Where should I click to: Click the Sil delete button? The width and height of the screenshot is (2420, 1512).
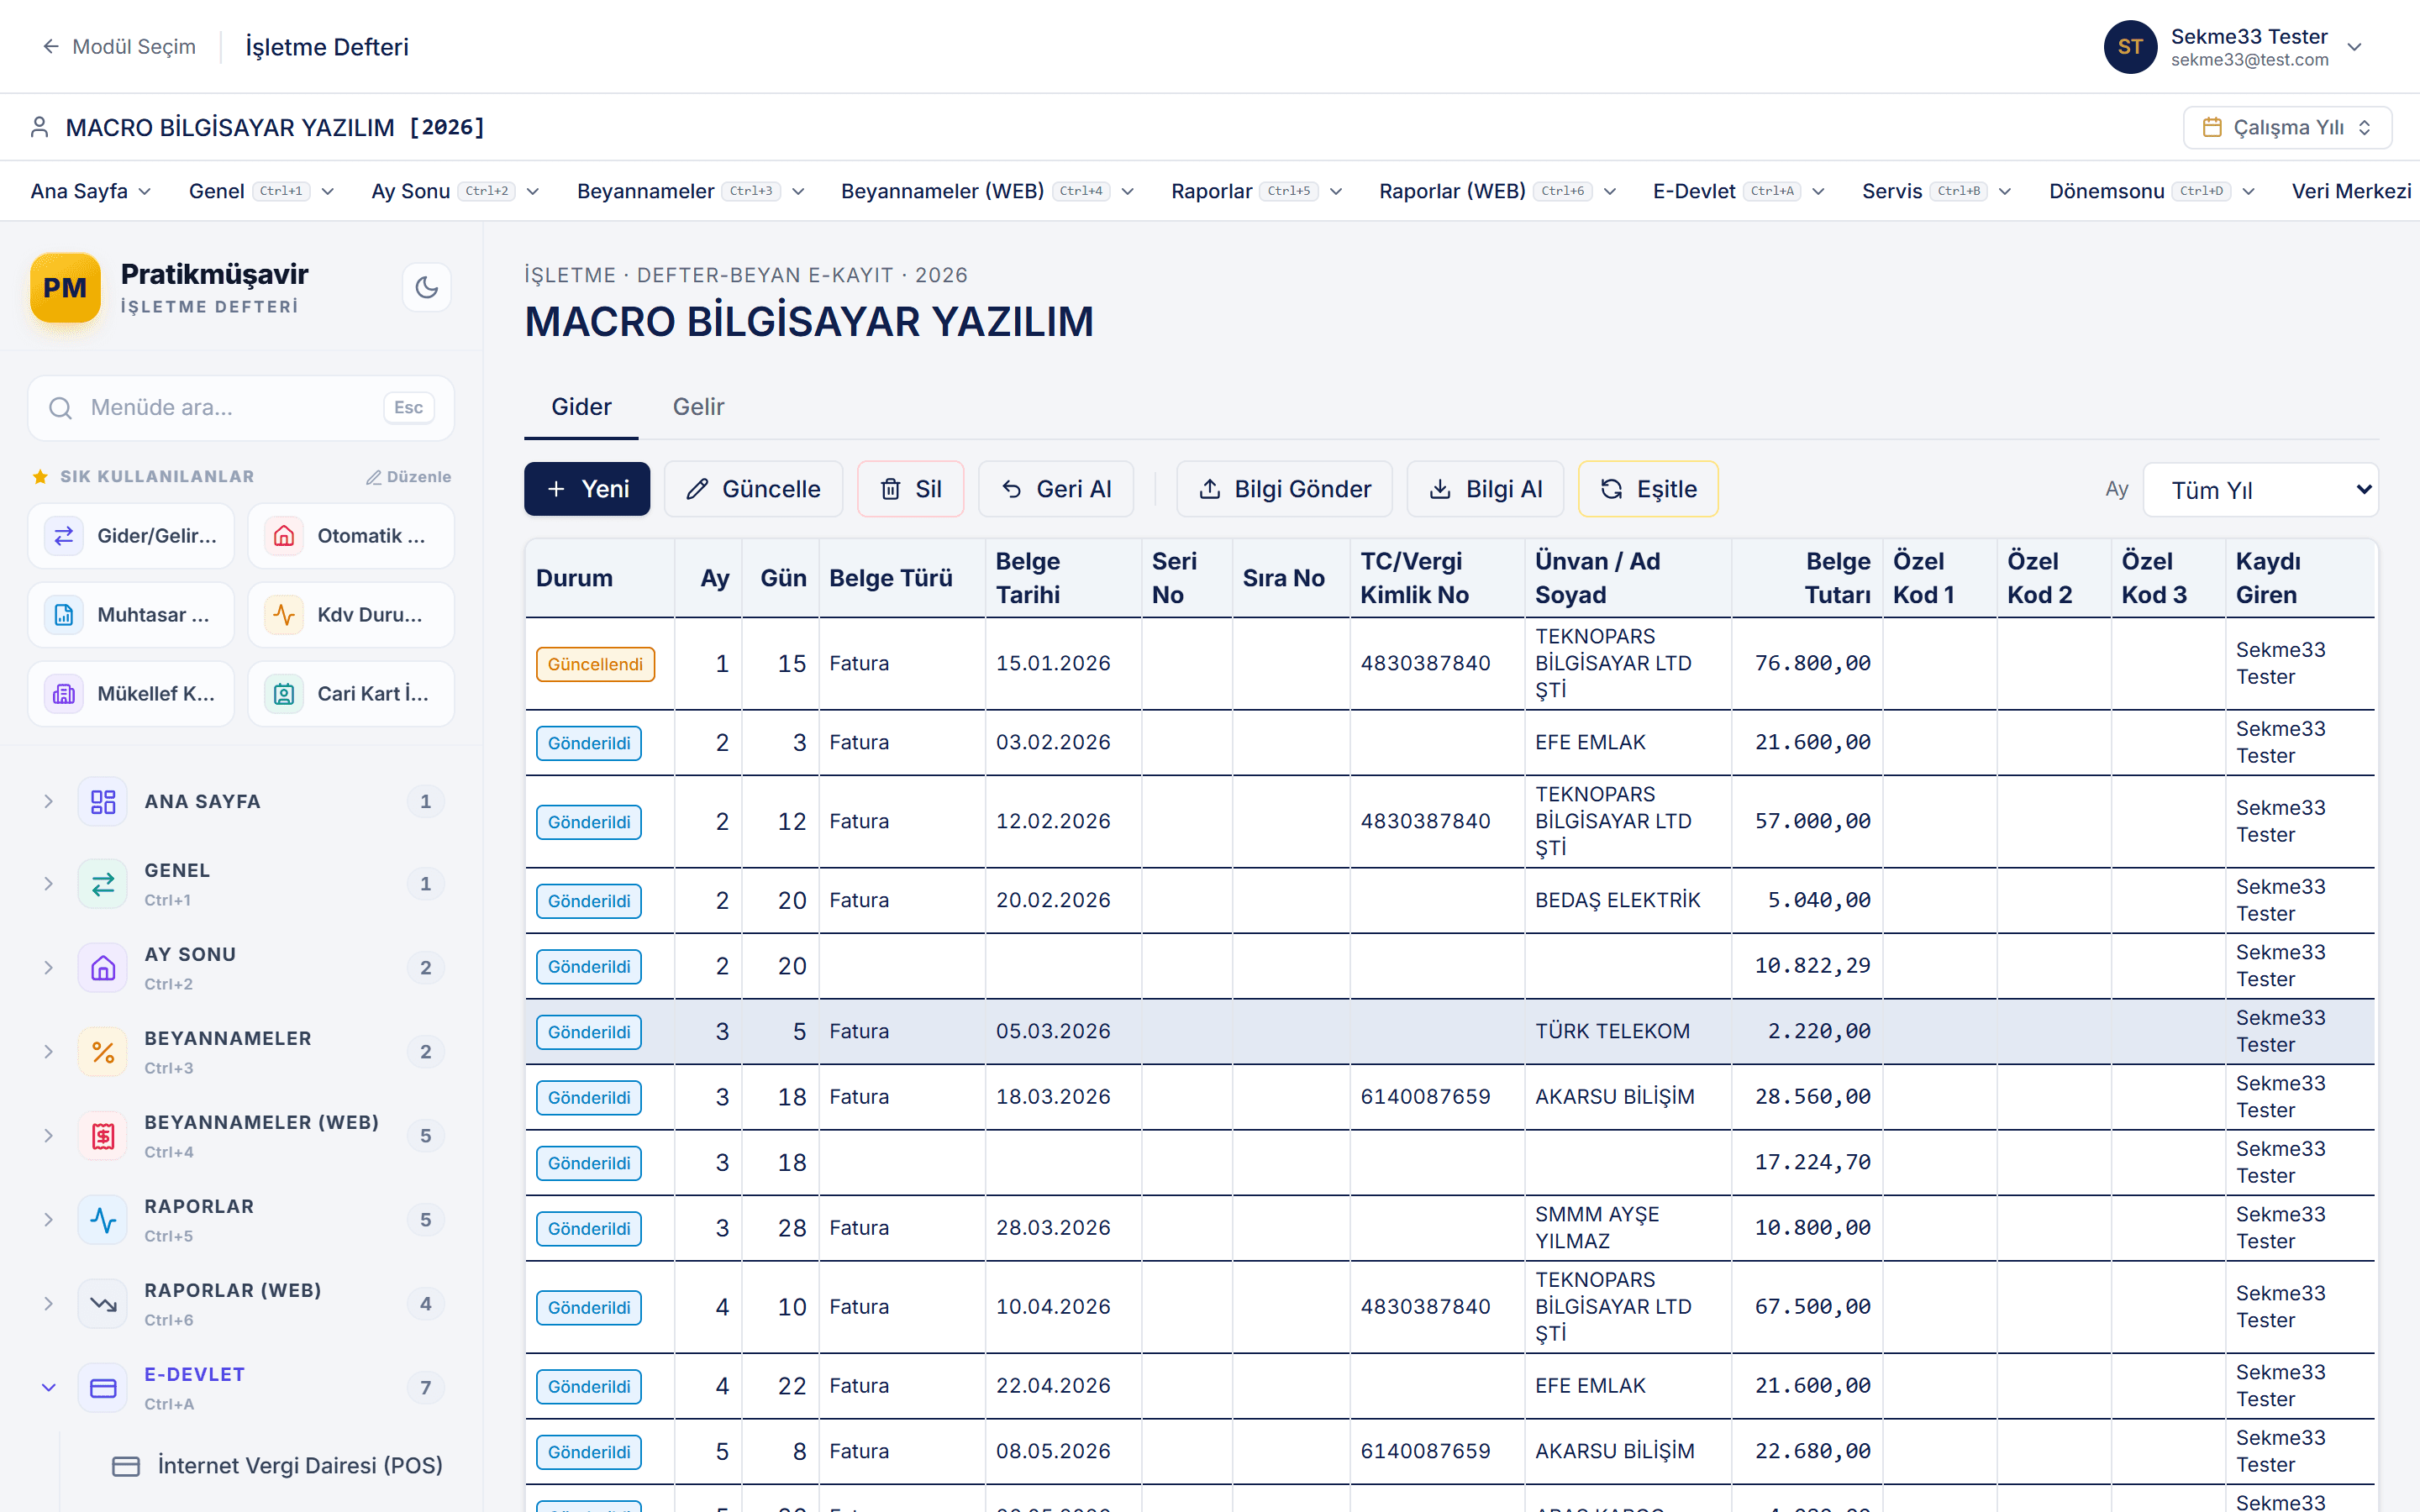[910, 489]
